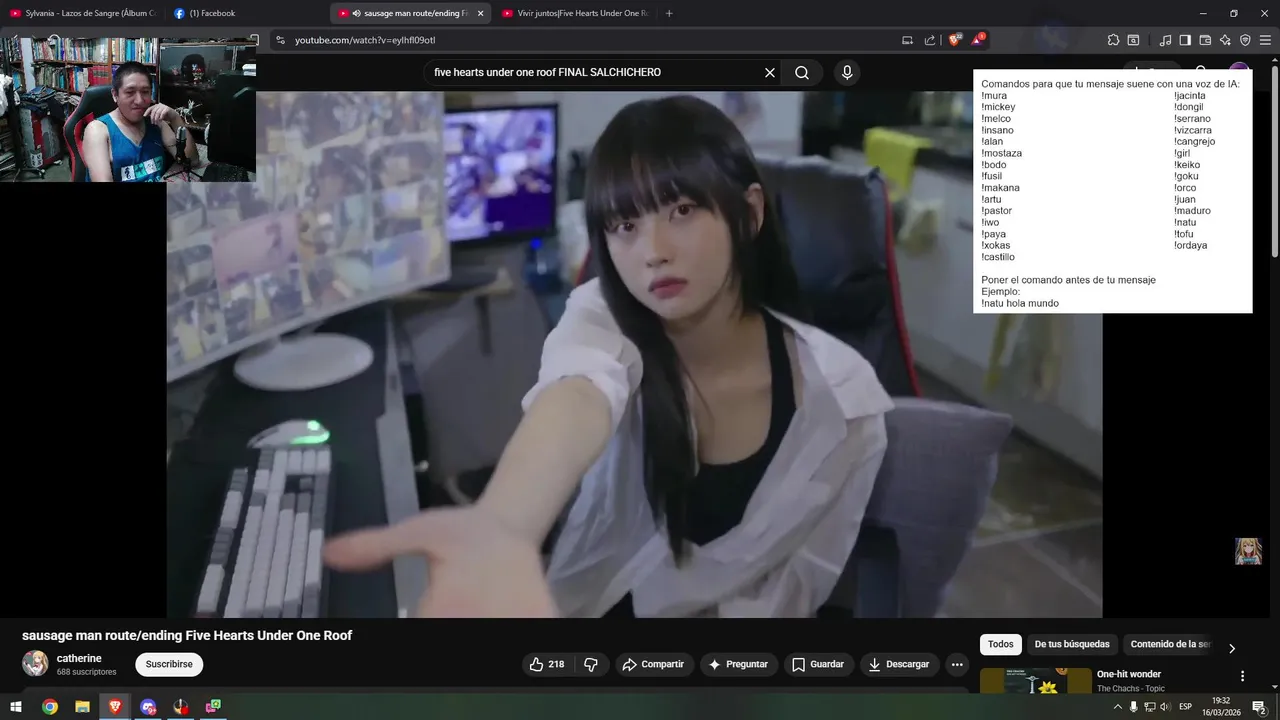Screen dimensions: 1280x720
Task: Open the tab search icon in toolbar
Action: coord(1133,40)
